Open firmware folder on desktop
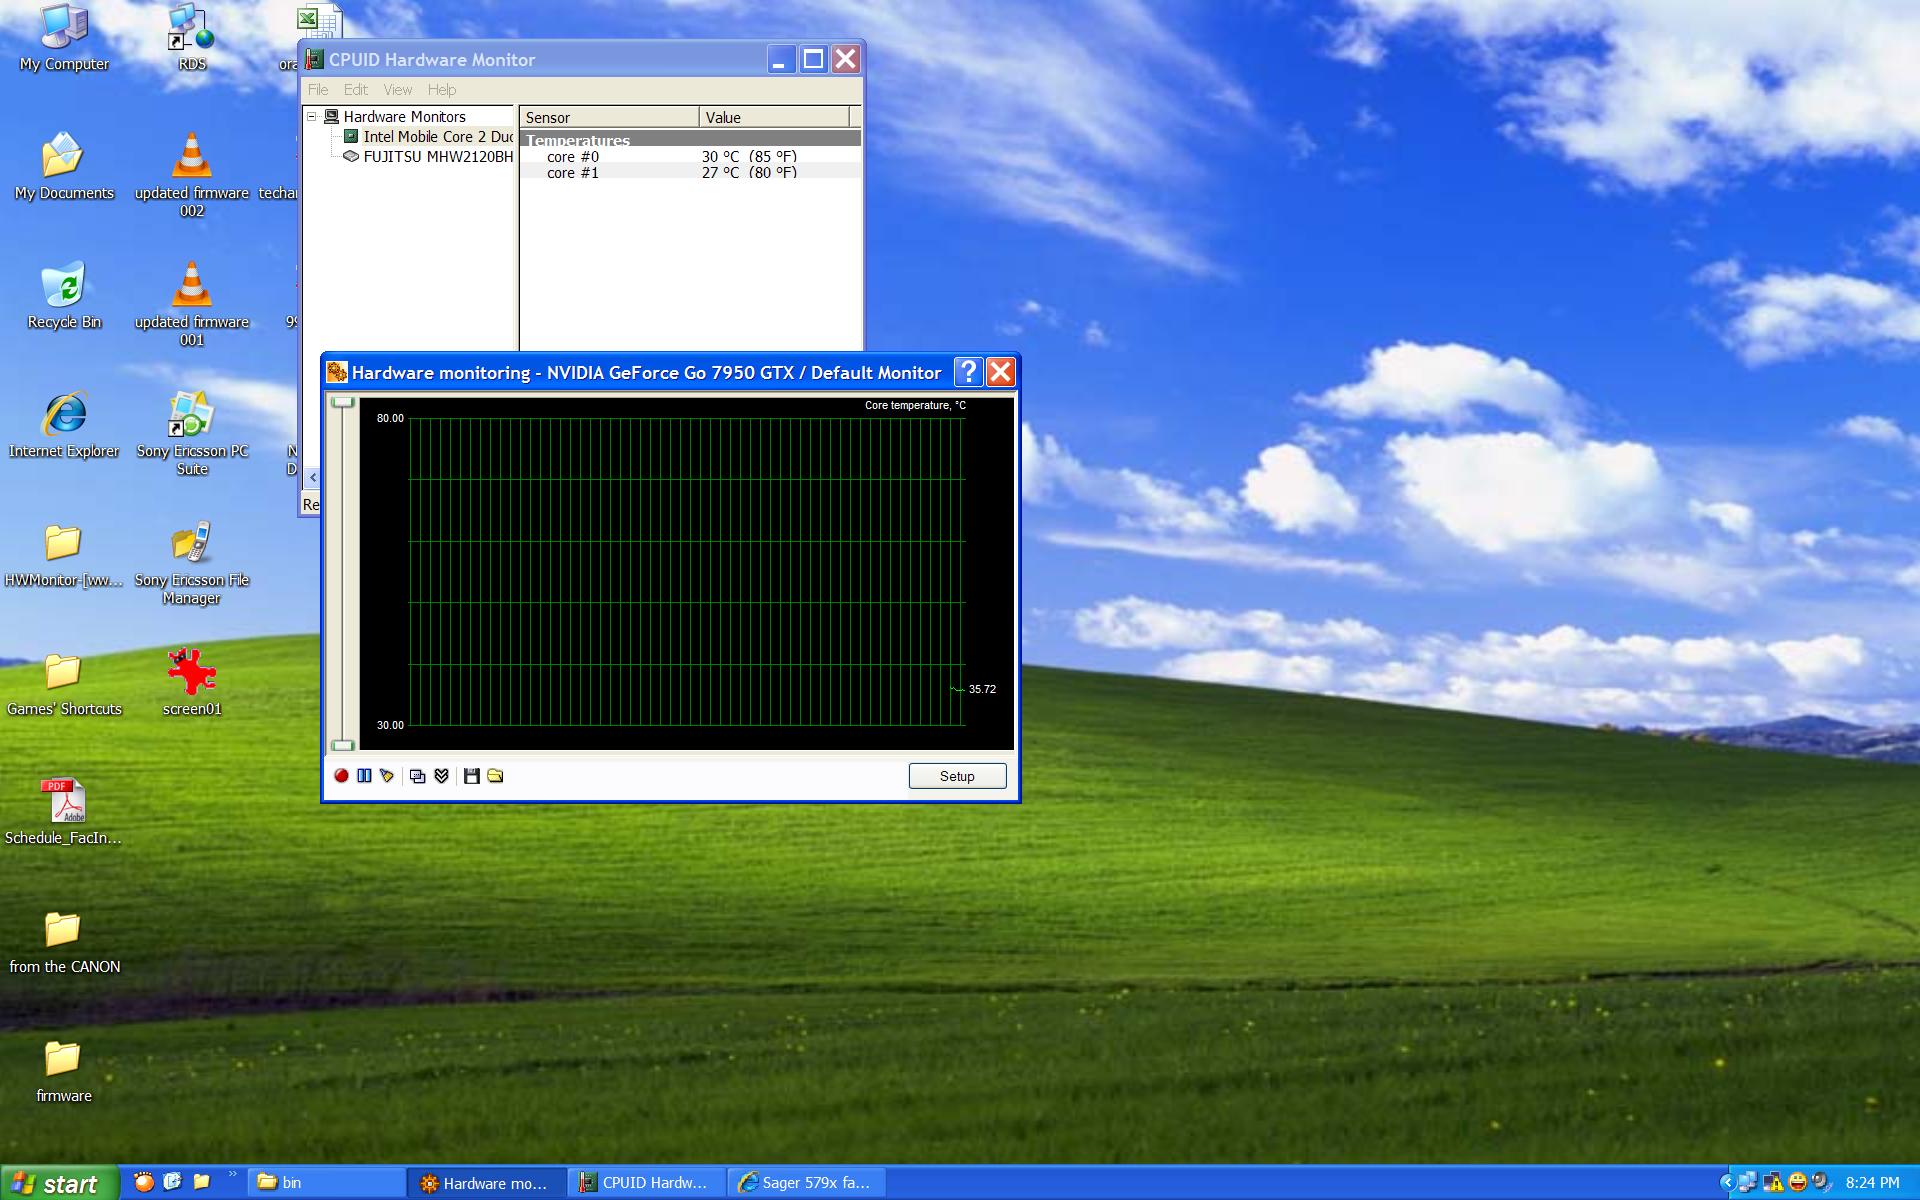Screen dimensions: 1920x1200 [64, 1070]
